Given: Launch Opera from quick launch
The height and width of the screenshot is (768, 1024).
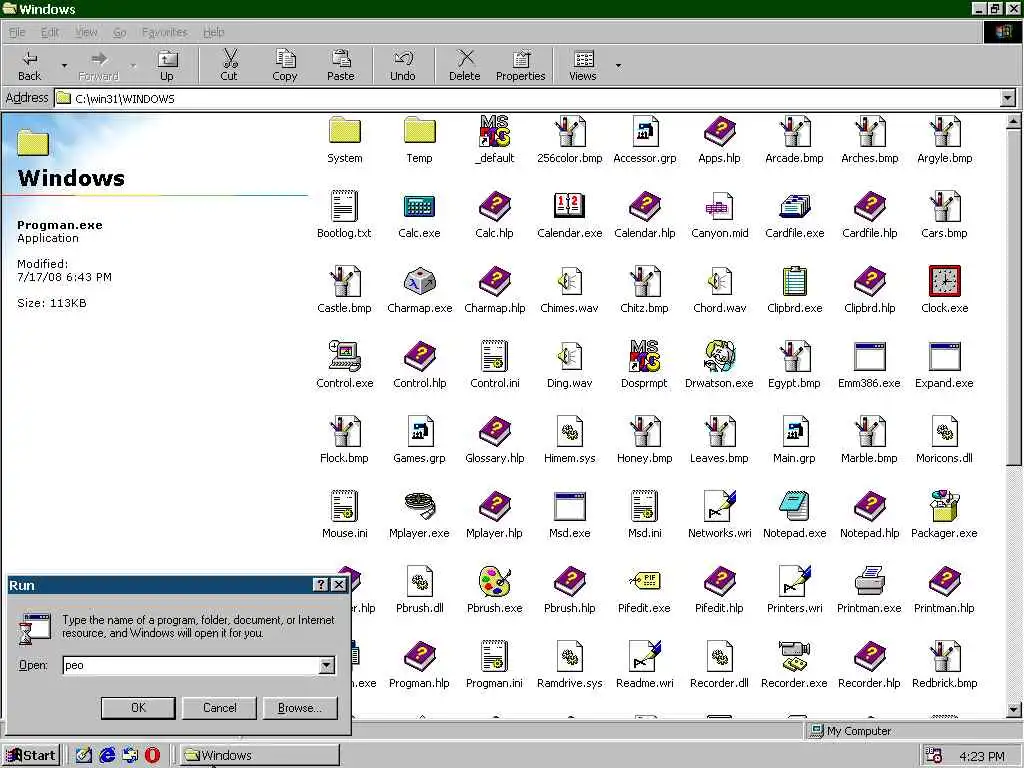Looking at the screenshot, I should 152,755.
